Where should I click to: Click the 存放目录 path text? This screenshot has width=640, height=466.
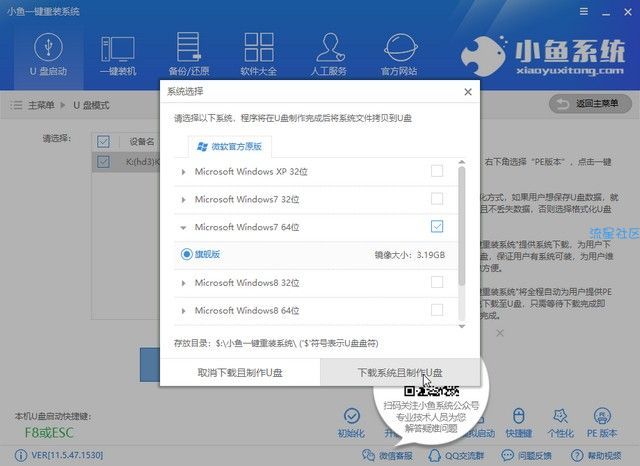pyautogui.click(x=276, y=343)
